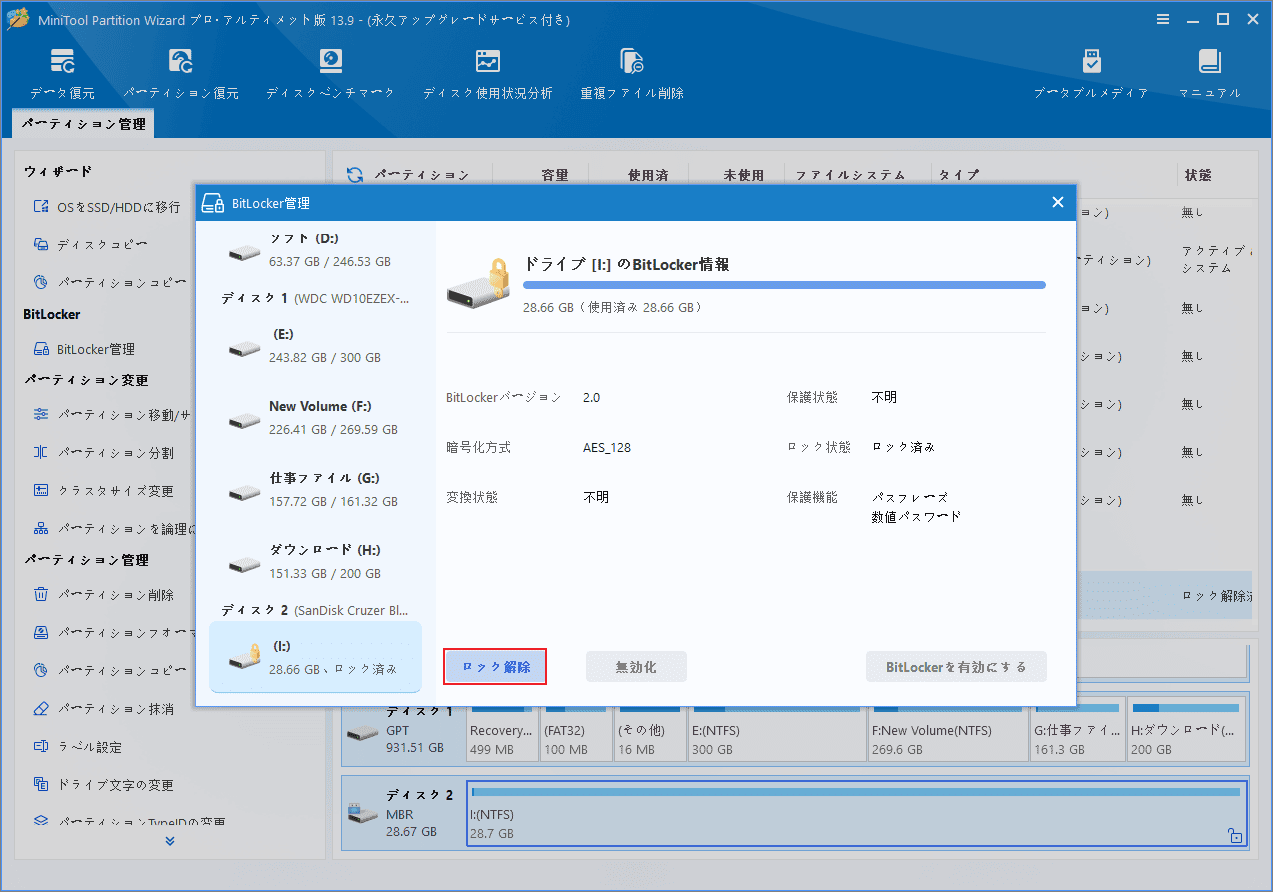Open ディスク使用状況分析 tool
Screen dimensions: 1273x892
(x=487, y=74)
